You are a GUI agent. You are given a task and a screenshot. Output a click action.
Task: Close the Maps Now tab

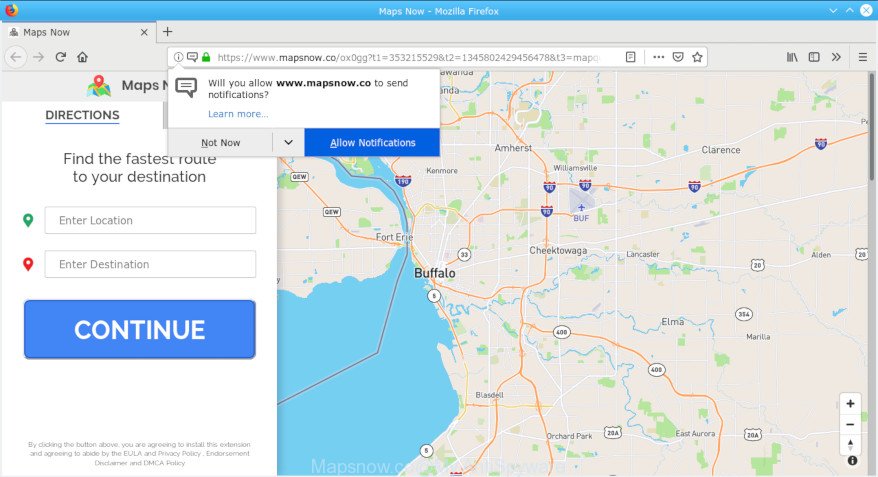point(144,32)
